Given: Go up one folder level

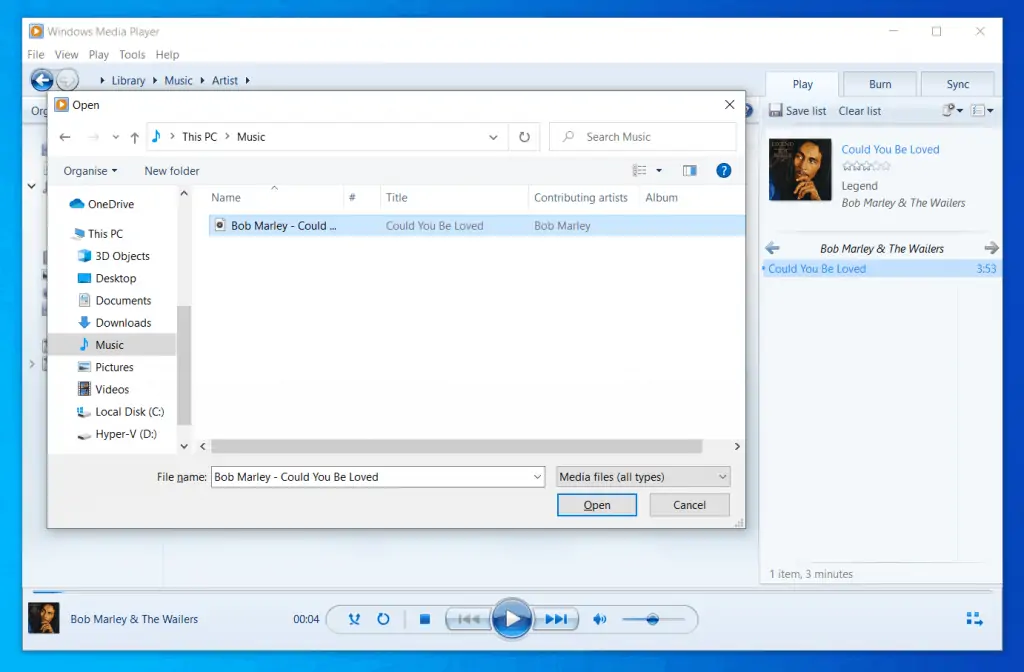Looking at the screenshot, I should 135,137.
